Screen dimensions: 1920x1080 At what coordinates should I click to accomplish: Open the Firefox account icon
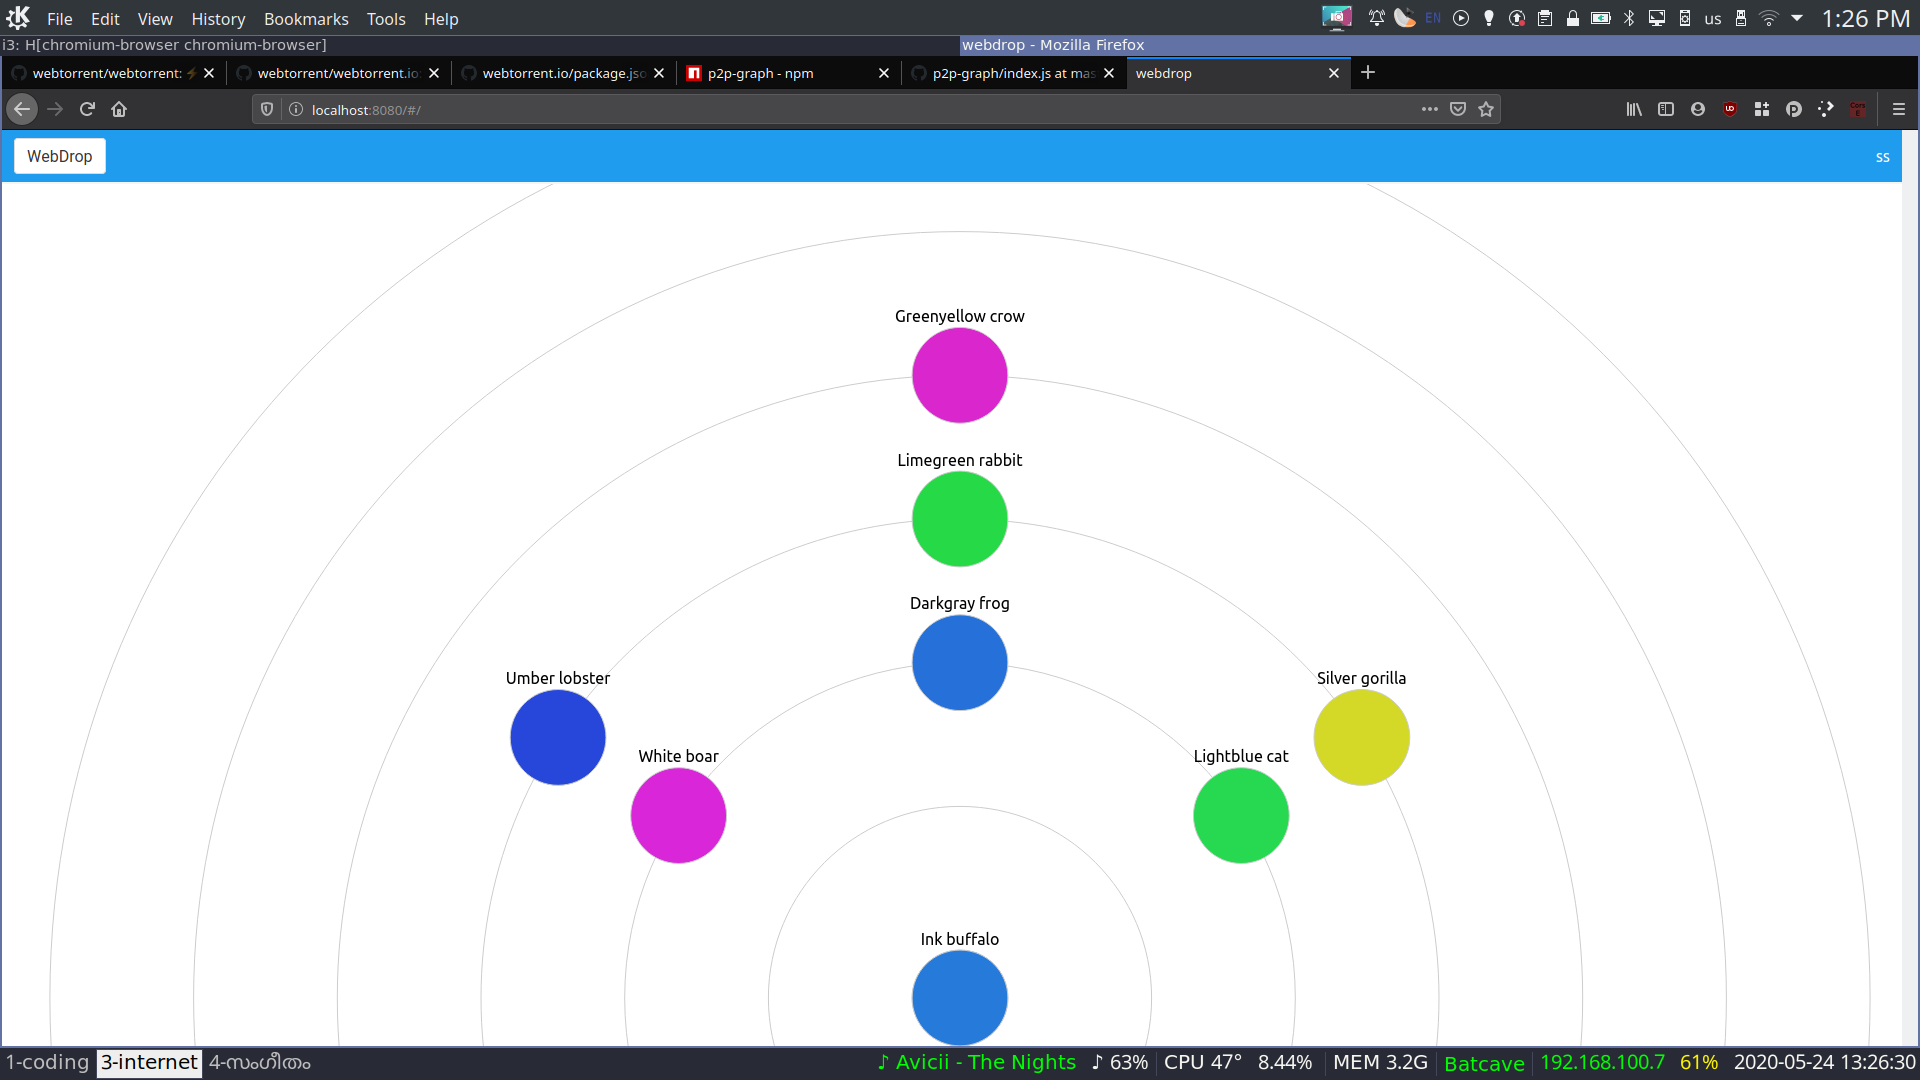[1698, 109]
